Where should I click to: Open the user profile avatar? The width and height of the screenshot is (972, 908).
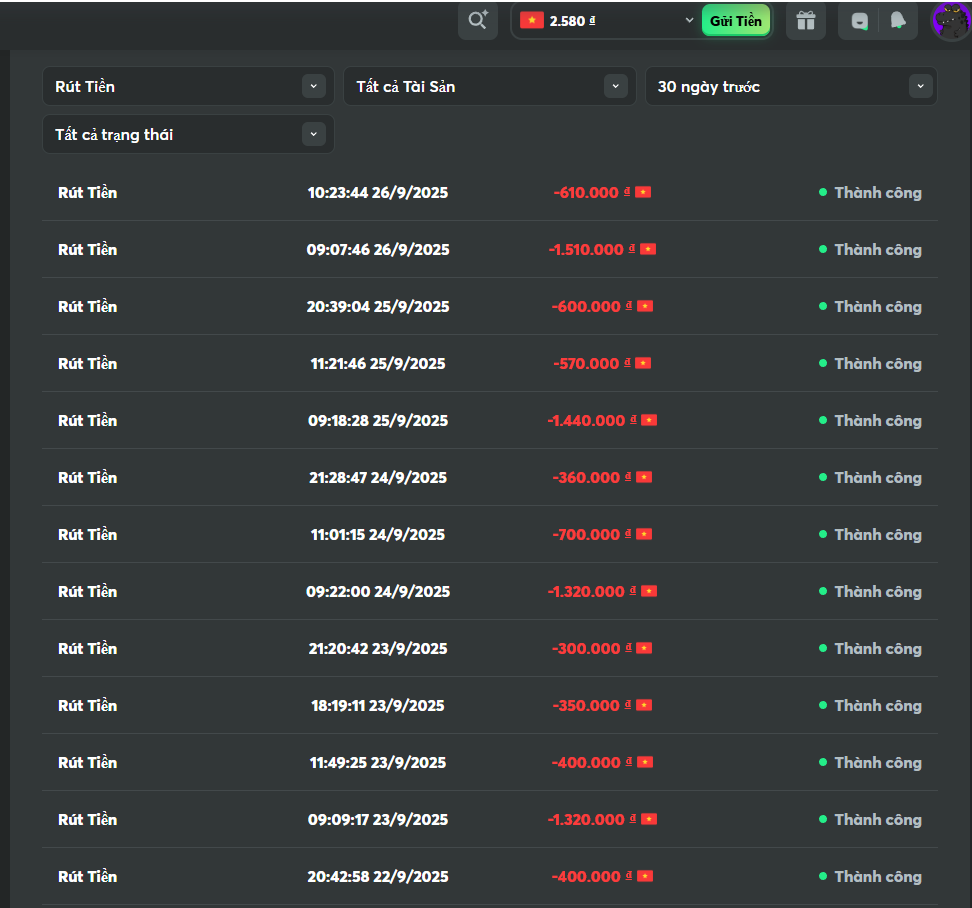[950, 21]
